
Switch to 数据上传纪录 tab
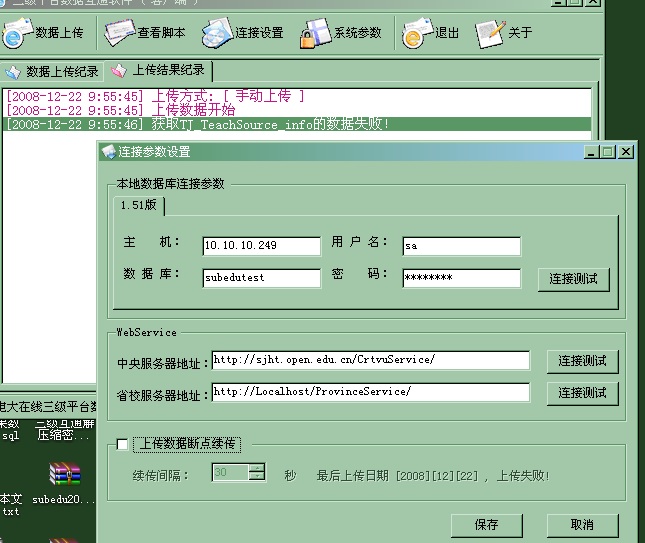(53, 72)
